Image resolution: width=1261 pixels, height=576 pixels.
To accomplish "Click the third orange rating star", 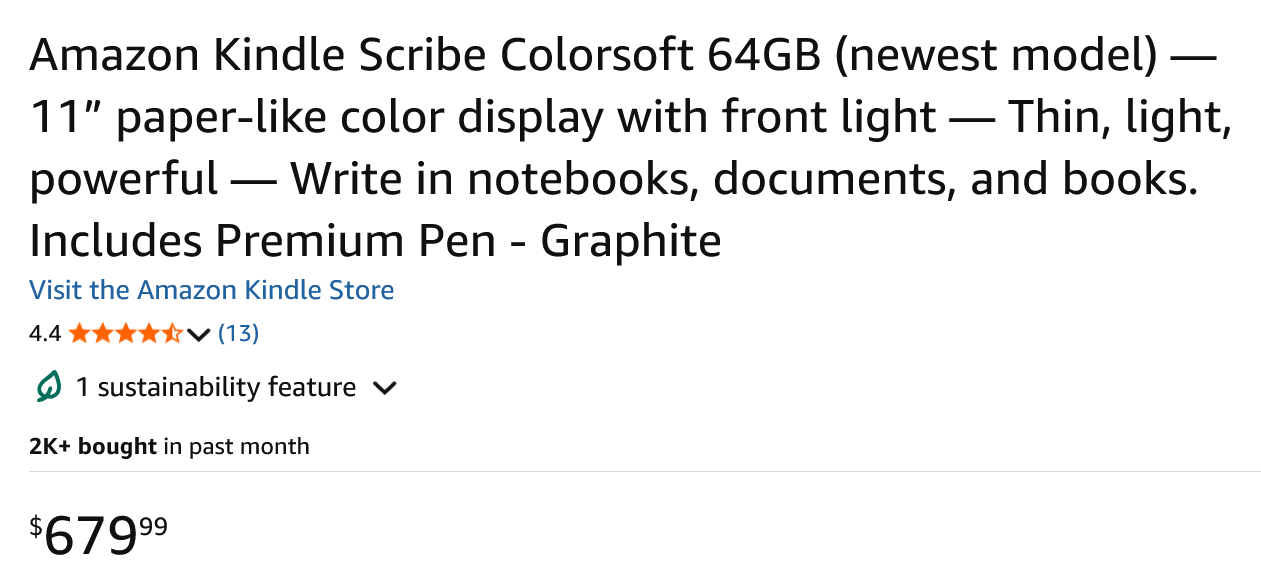I will pos(126,333).
